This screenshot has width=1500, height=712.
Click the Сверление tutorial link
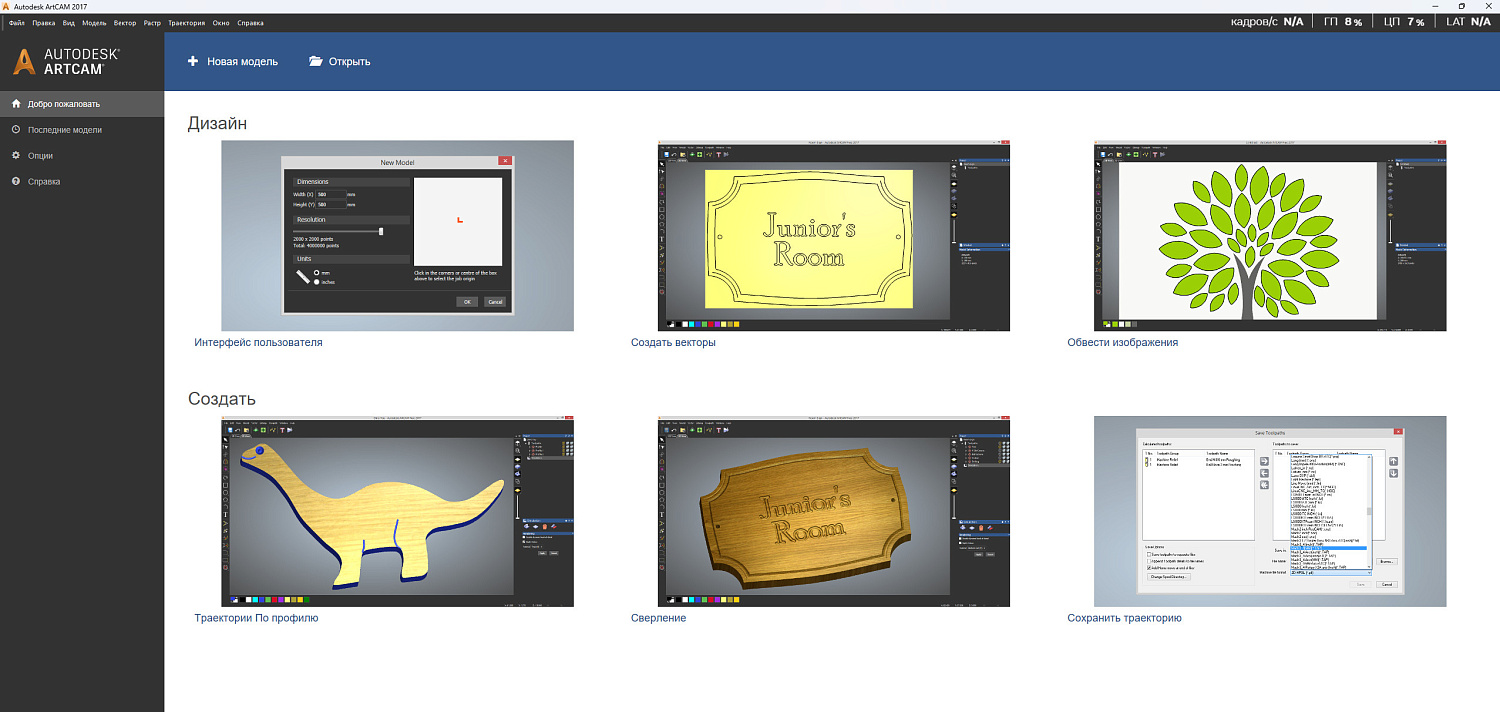658,619
